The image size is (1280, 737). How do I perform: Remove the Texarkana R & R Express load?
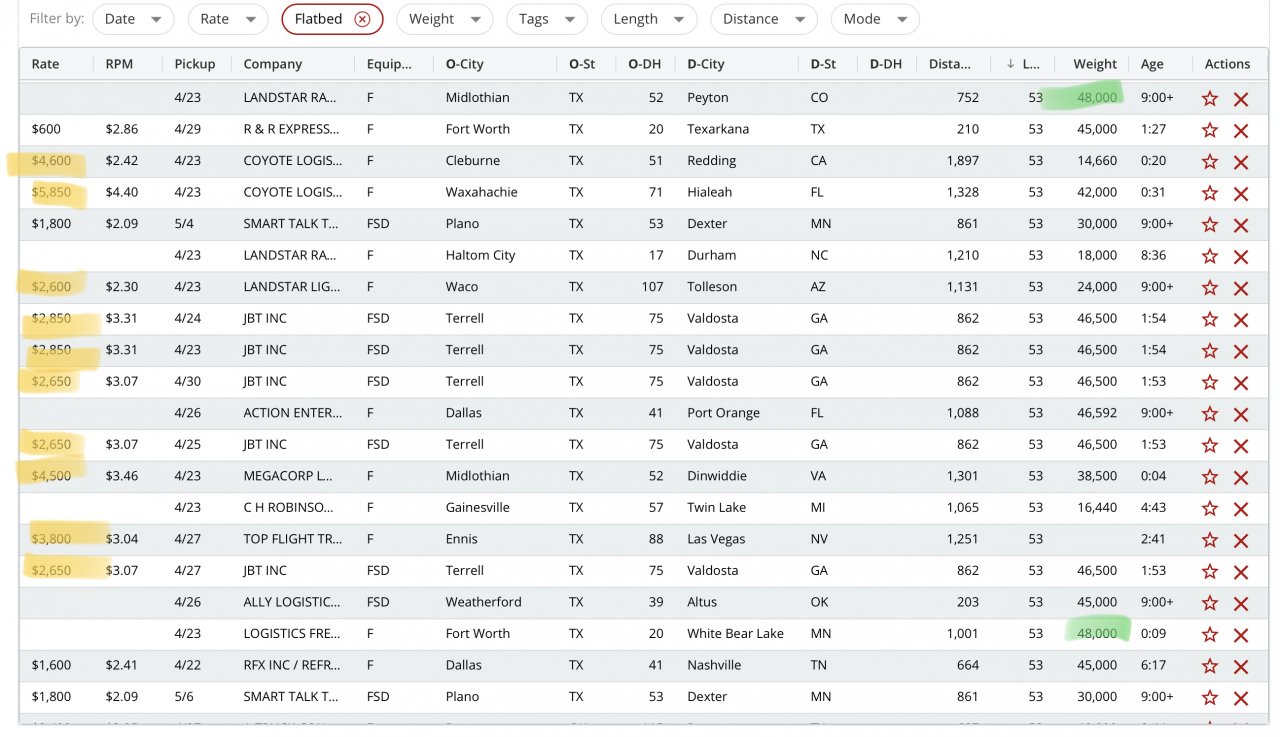click(1241, 131)
